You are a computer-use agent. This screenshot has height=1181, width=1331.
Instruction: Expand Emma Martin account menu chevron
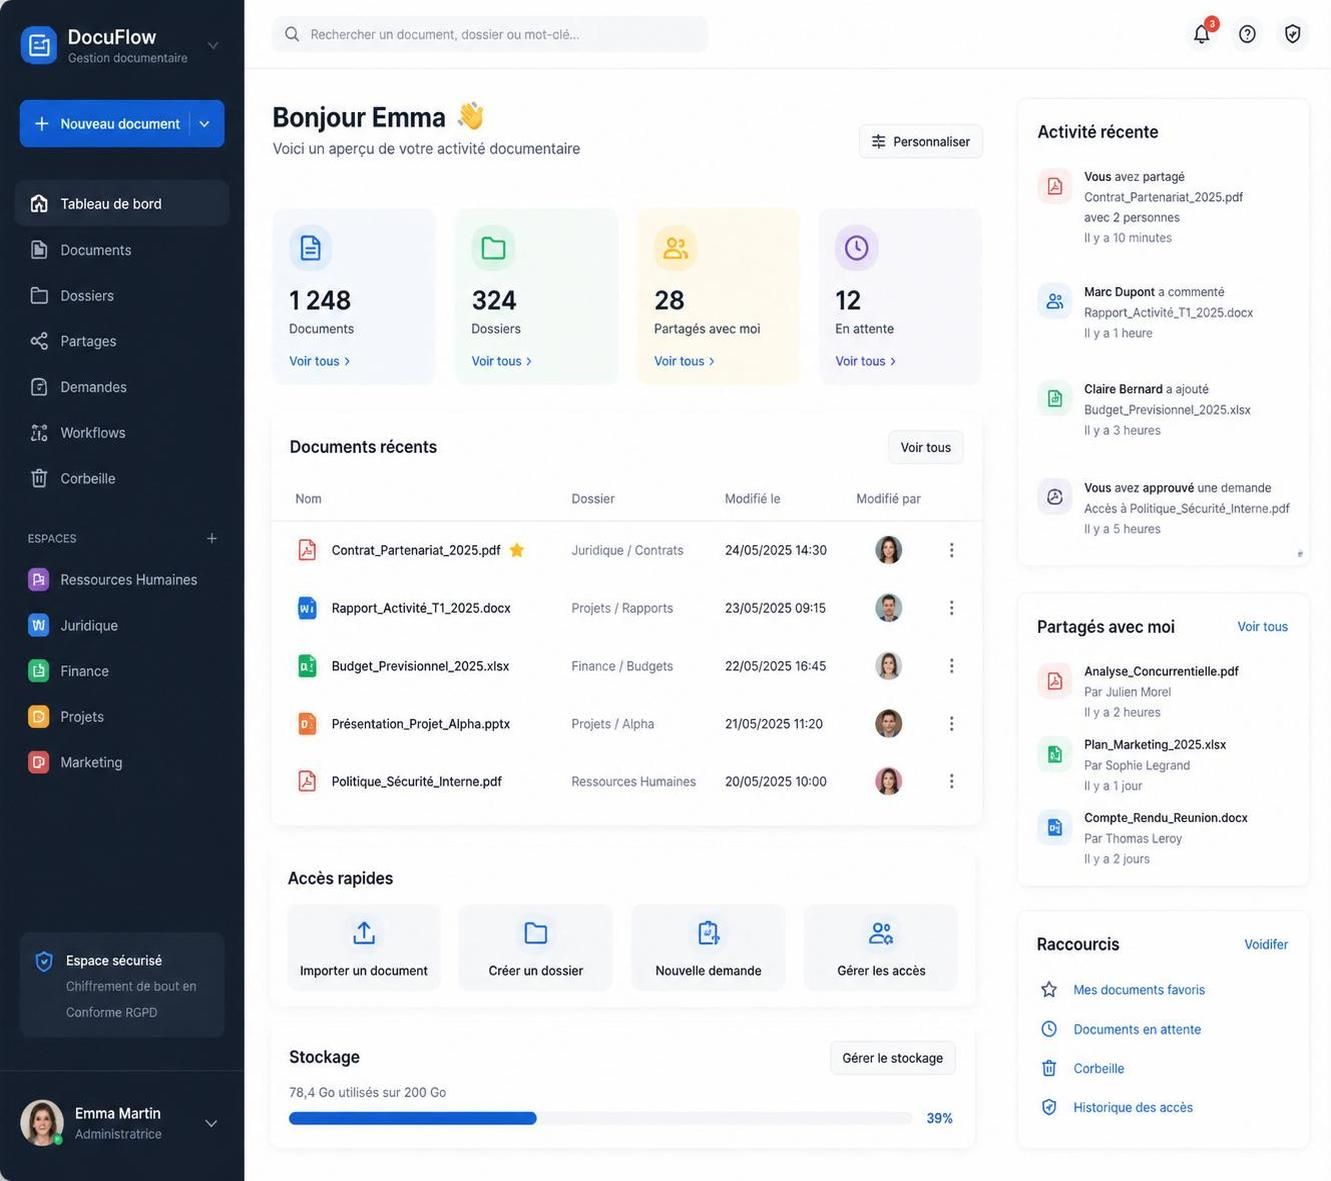click(x=211, y=1123)
